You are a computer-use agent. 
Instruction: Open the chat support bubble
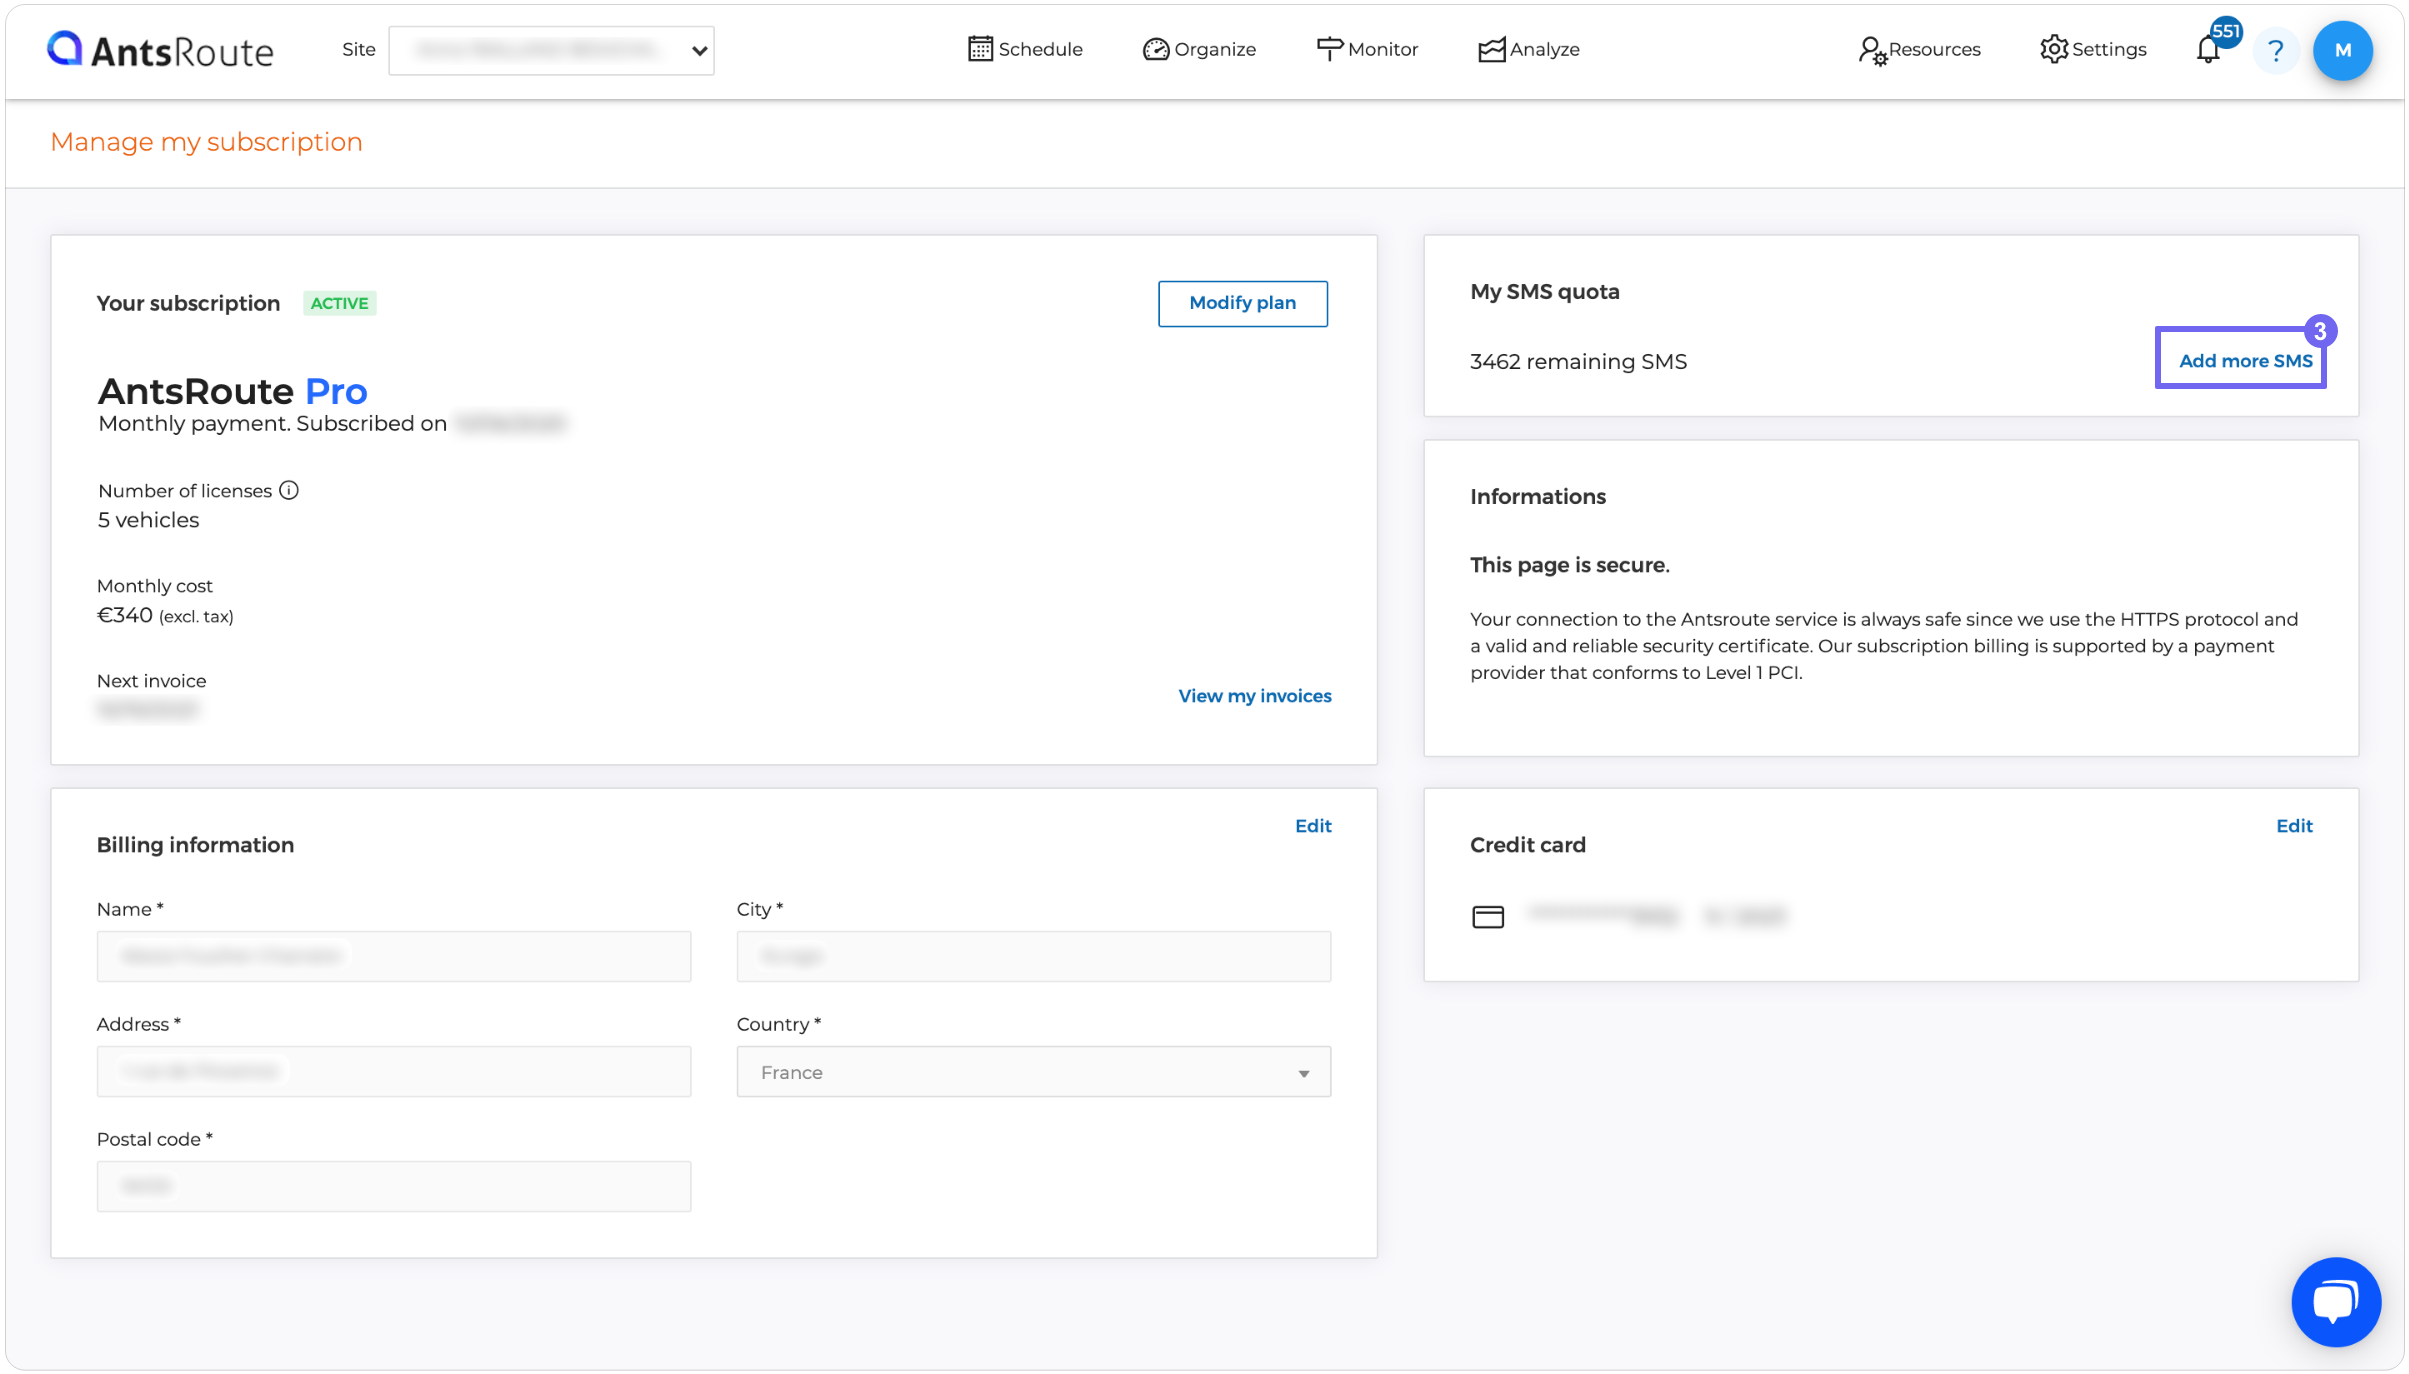2335,1302
